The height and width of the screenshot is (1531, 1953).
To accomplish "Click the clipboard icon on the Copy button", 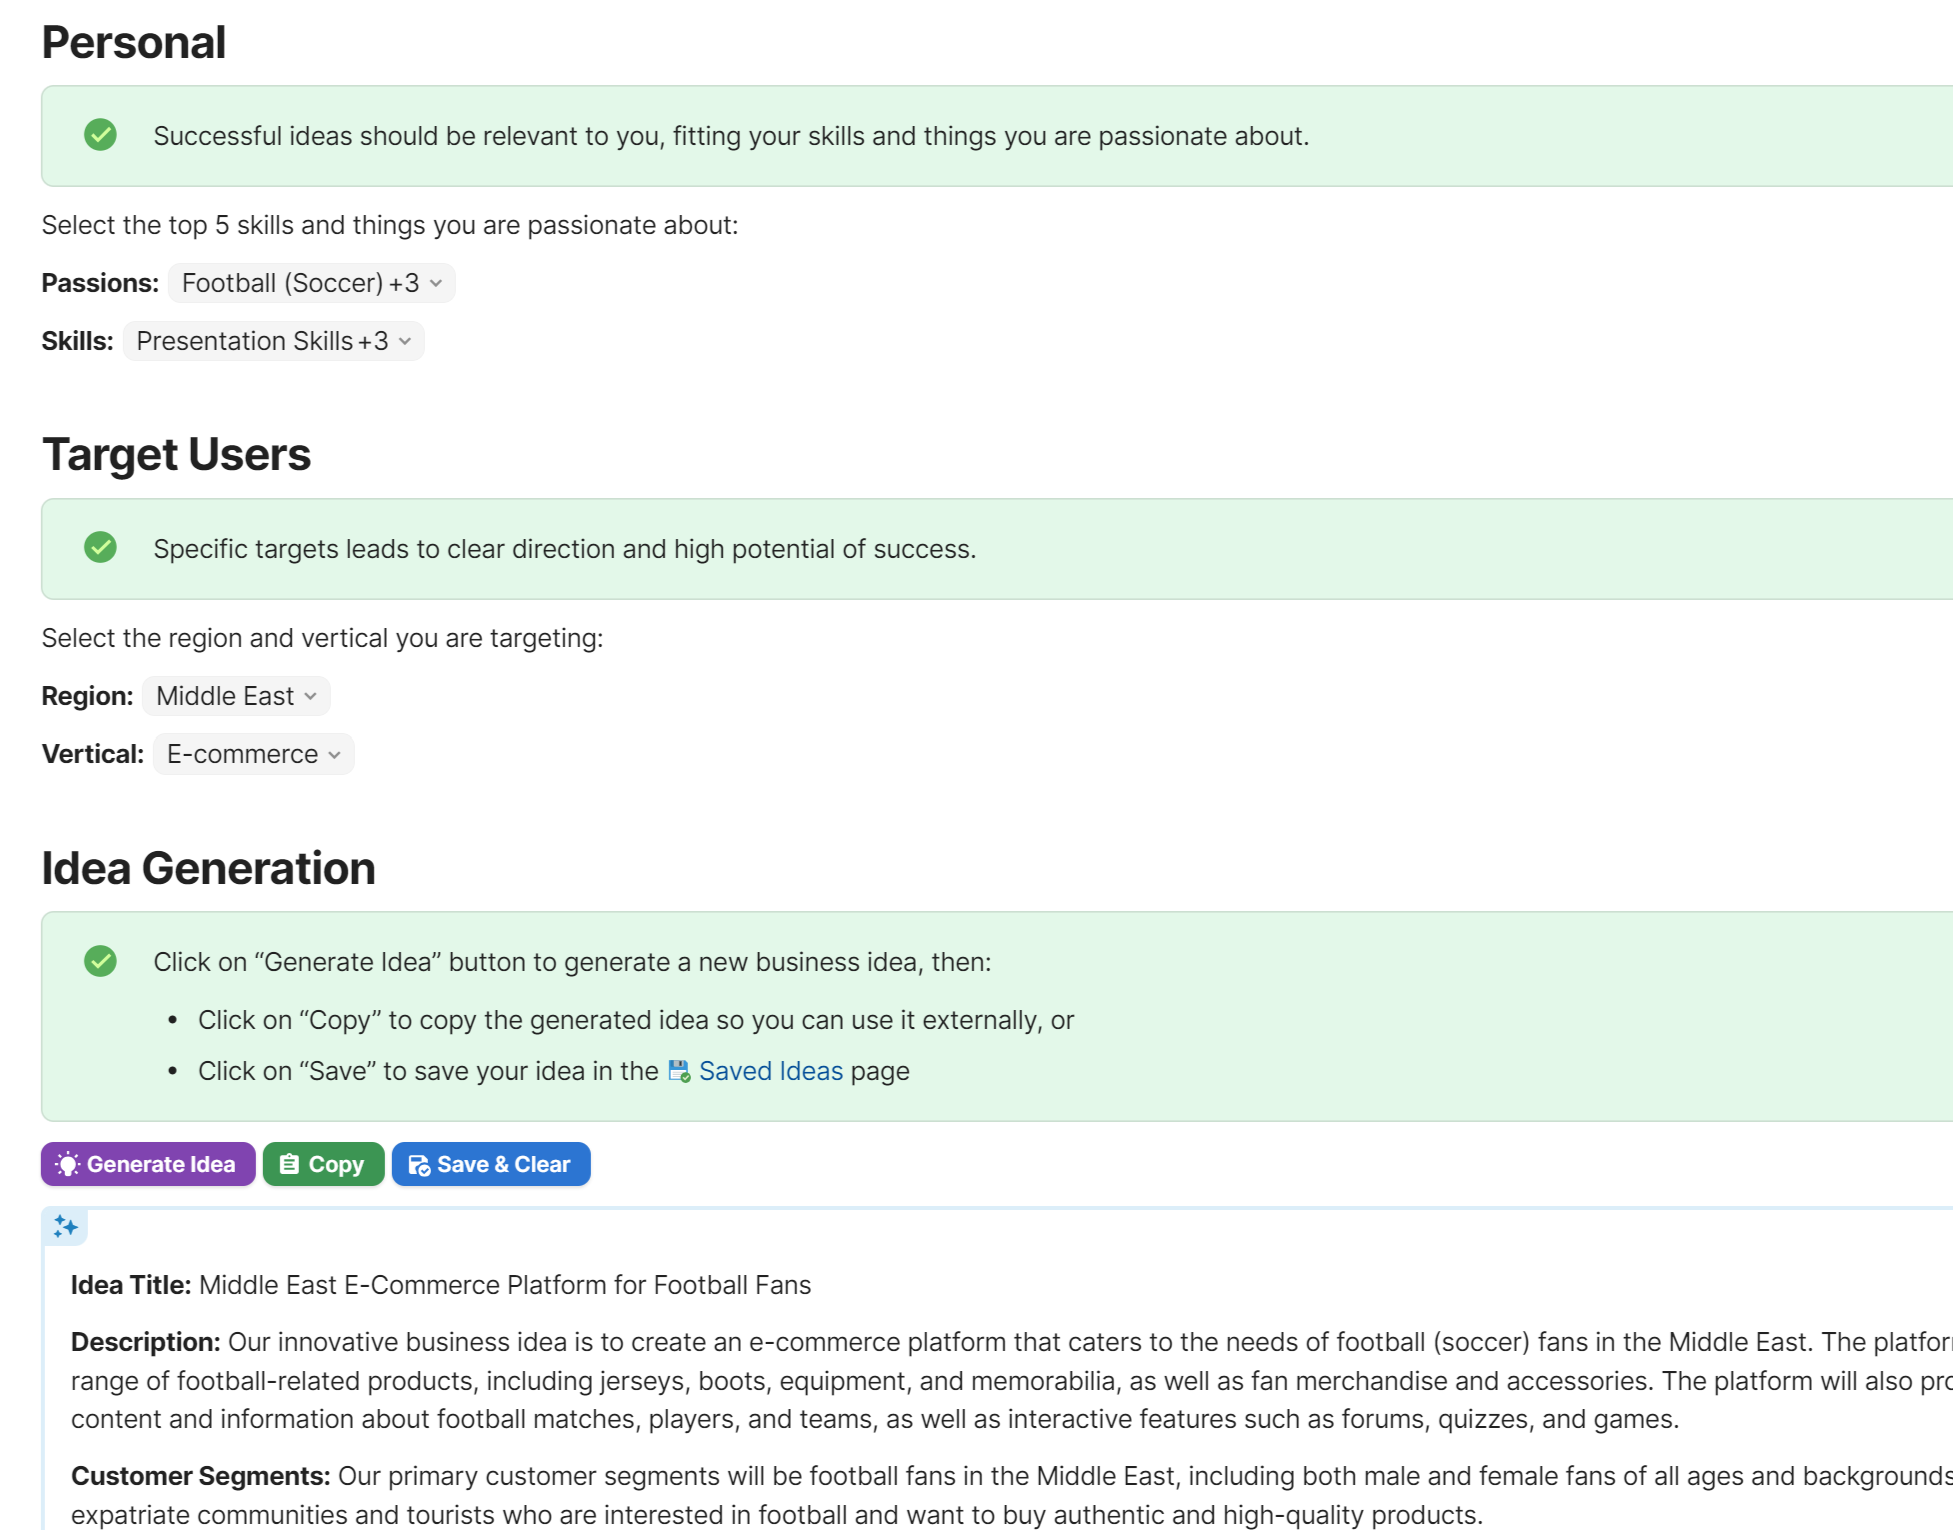I will (x=289, y=1164).
